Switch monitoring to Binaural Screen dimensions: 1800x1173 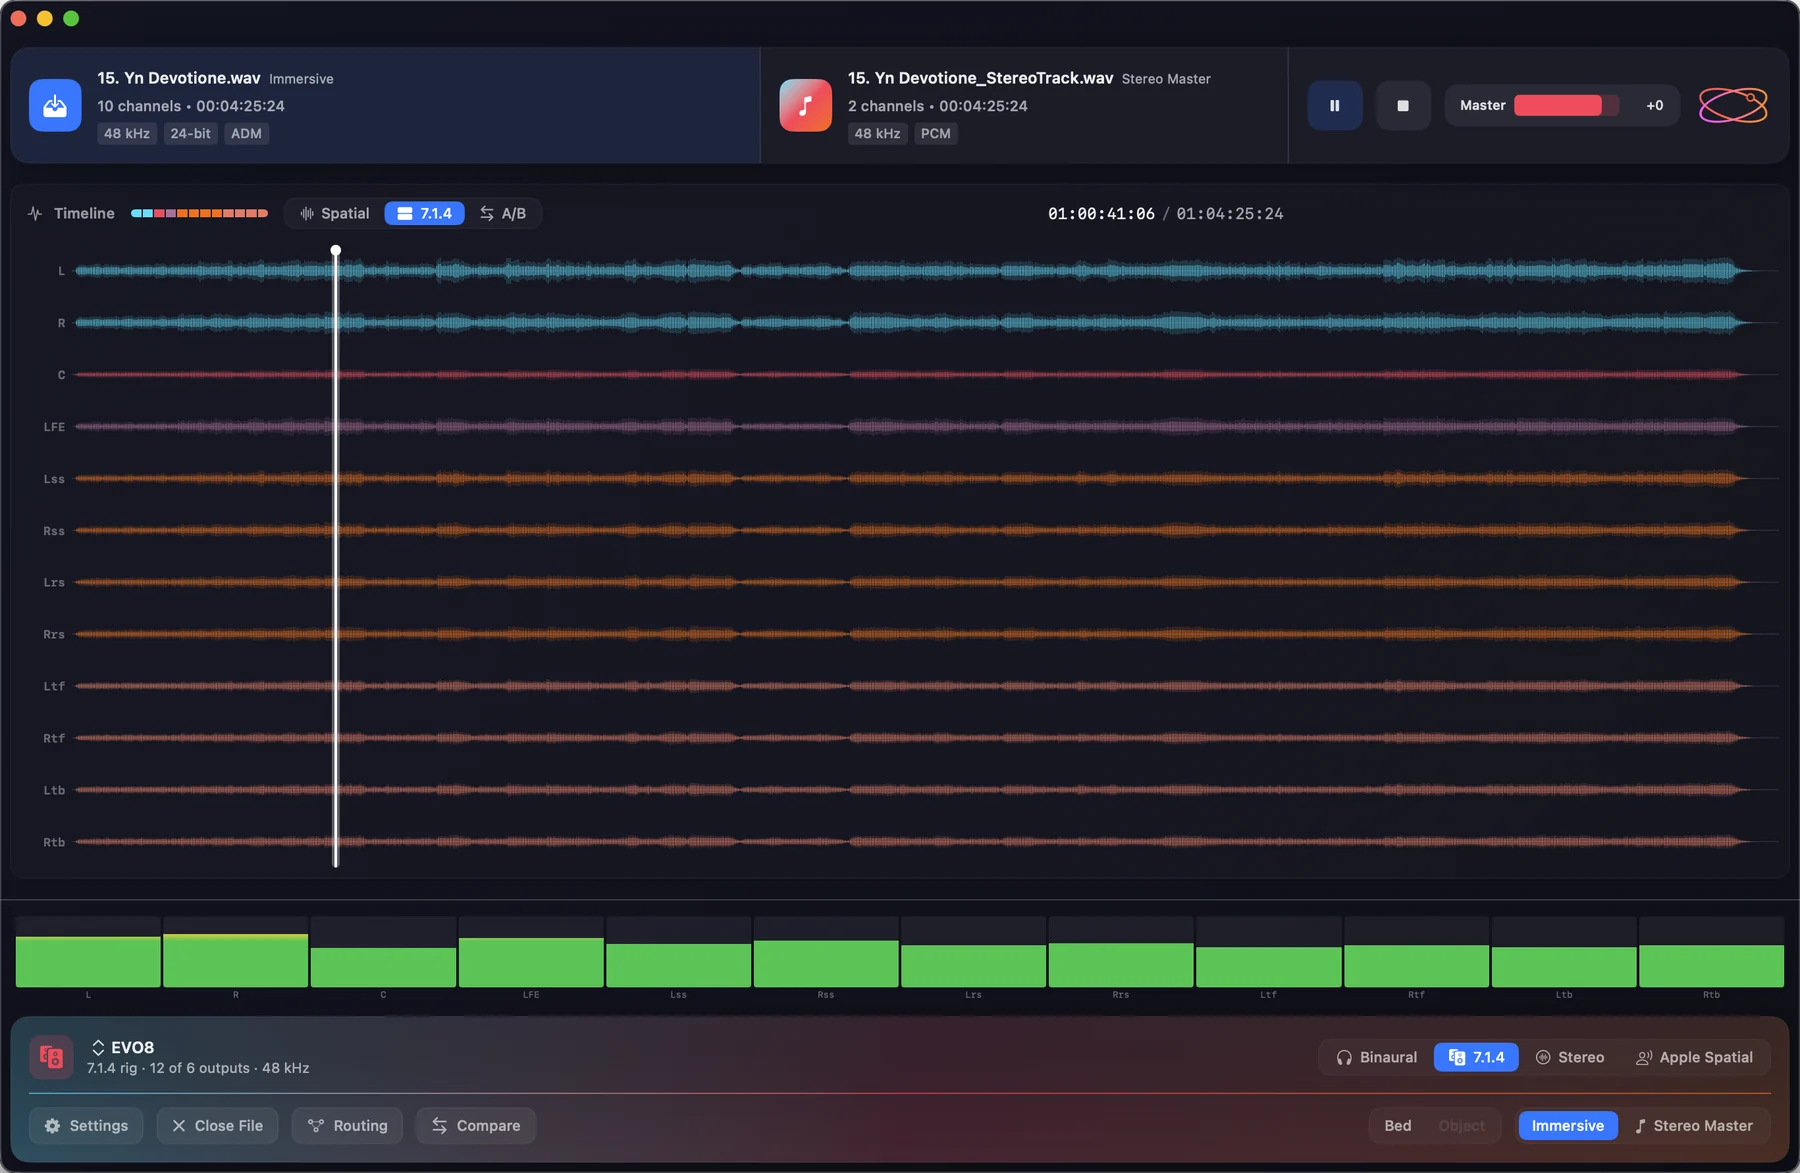pyautogui.click(x=1377, y=1057)
